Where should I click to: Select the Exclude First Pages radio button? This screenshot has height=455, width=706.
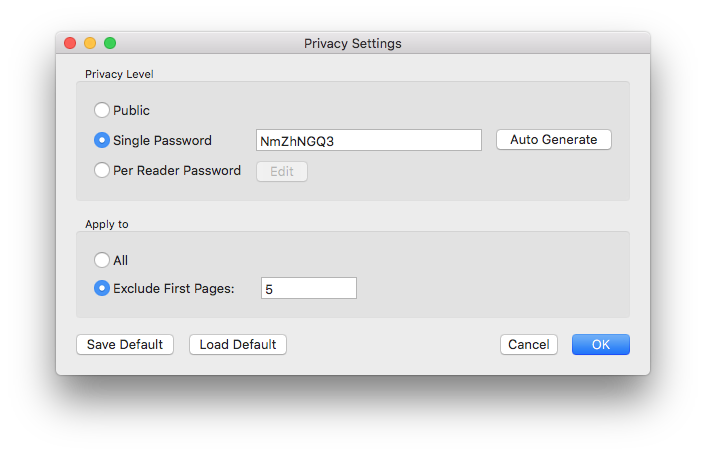102,288
